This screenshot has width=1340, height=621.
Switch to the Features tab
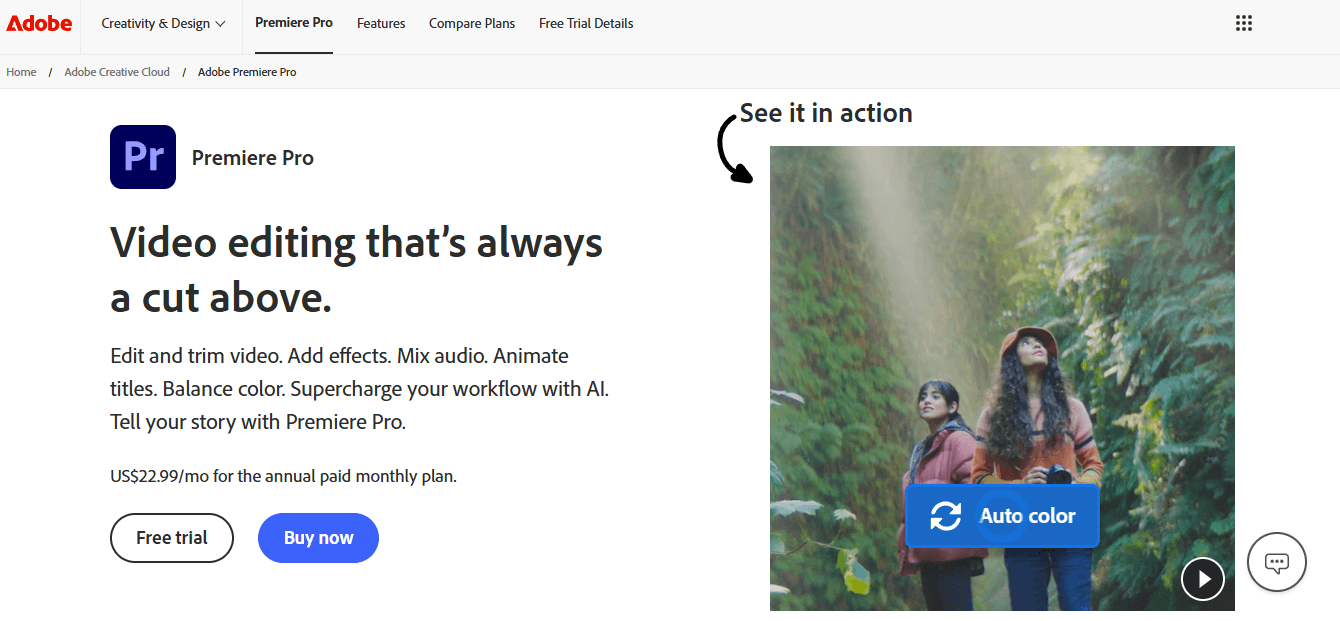[381, 22]
